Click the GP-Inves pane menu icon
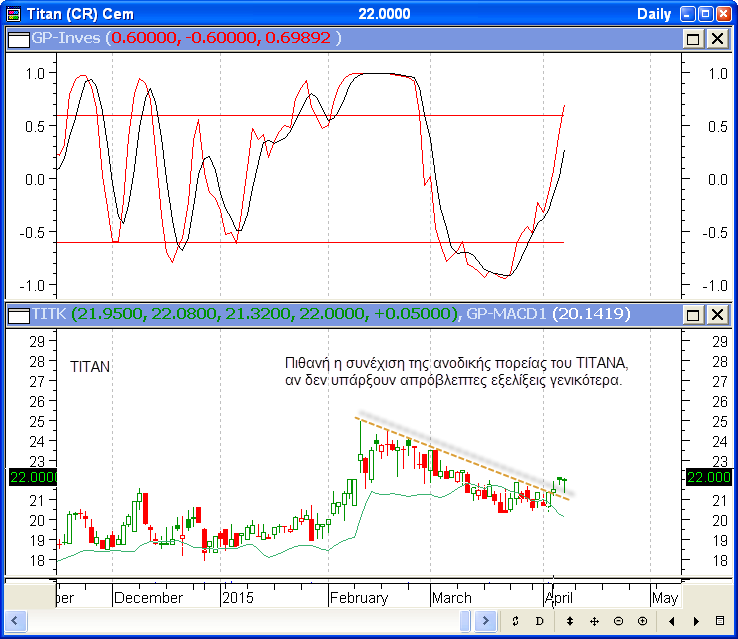Screen dimensions: 738x639 pyautogui.click(x=19, y=39)
